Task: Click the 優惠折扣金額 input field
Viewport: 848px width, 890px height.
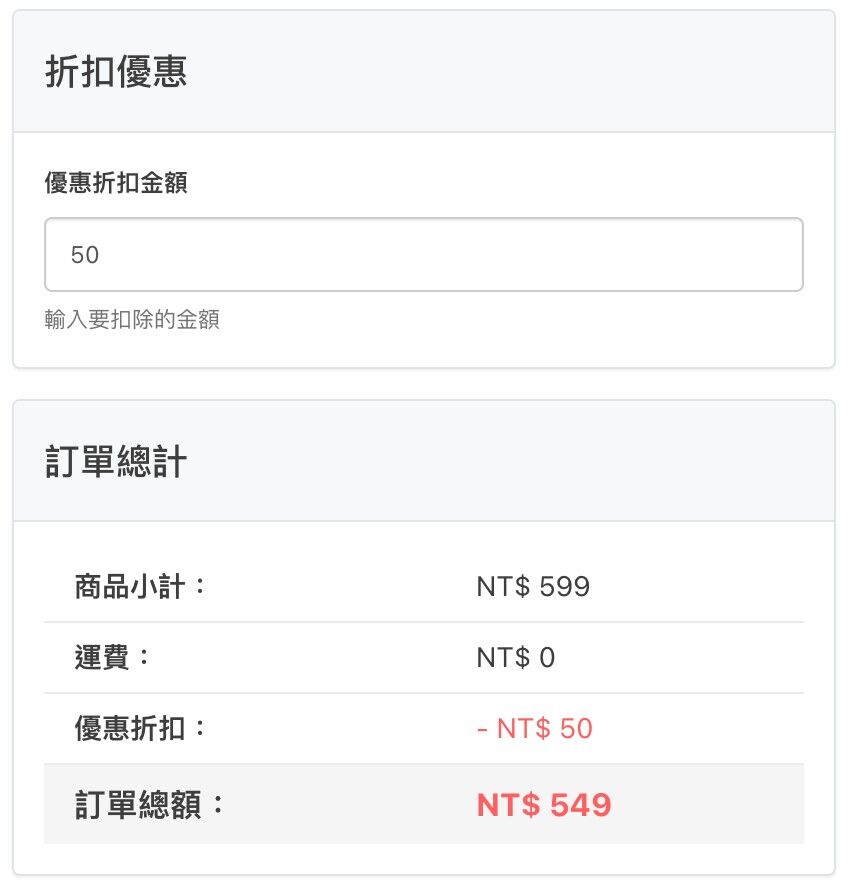Action: click(423, 255)
